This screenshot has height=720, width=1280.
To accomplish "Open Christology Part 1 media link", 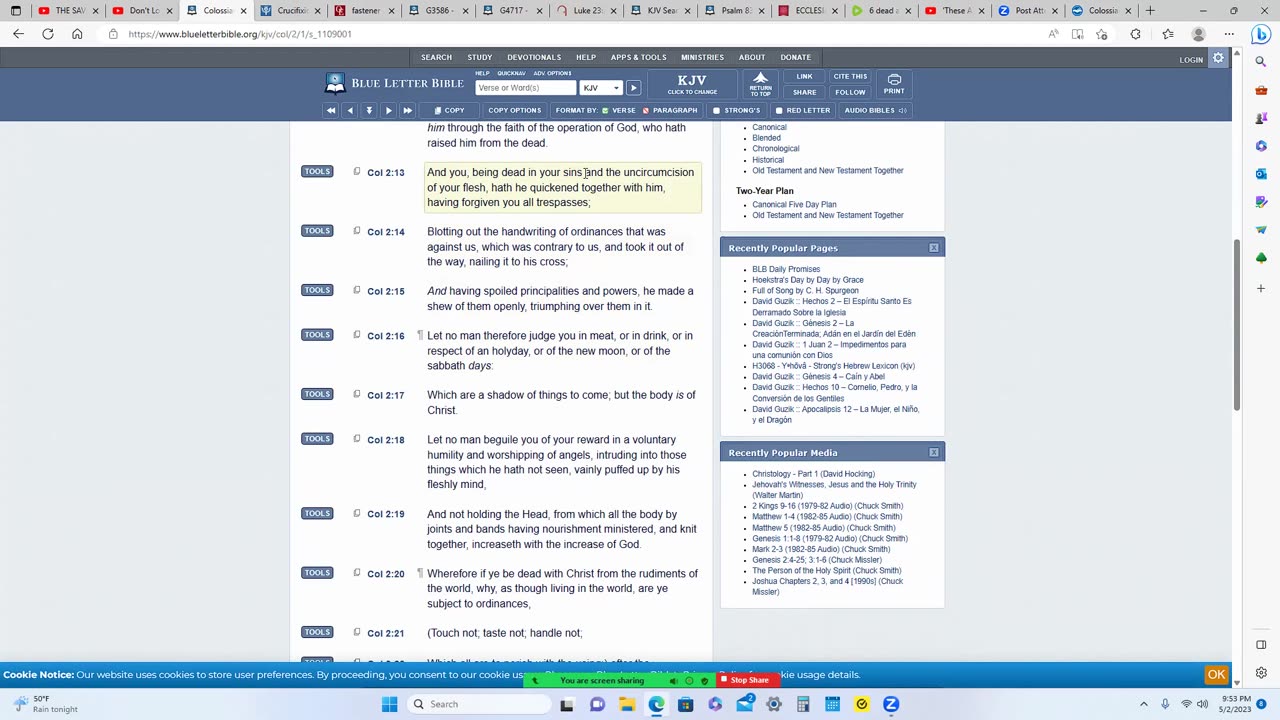I will coord(813,474).
